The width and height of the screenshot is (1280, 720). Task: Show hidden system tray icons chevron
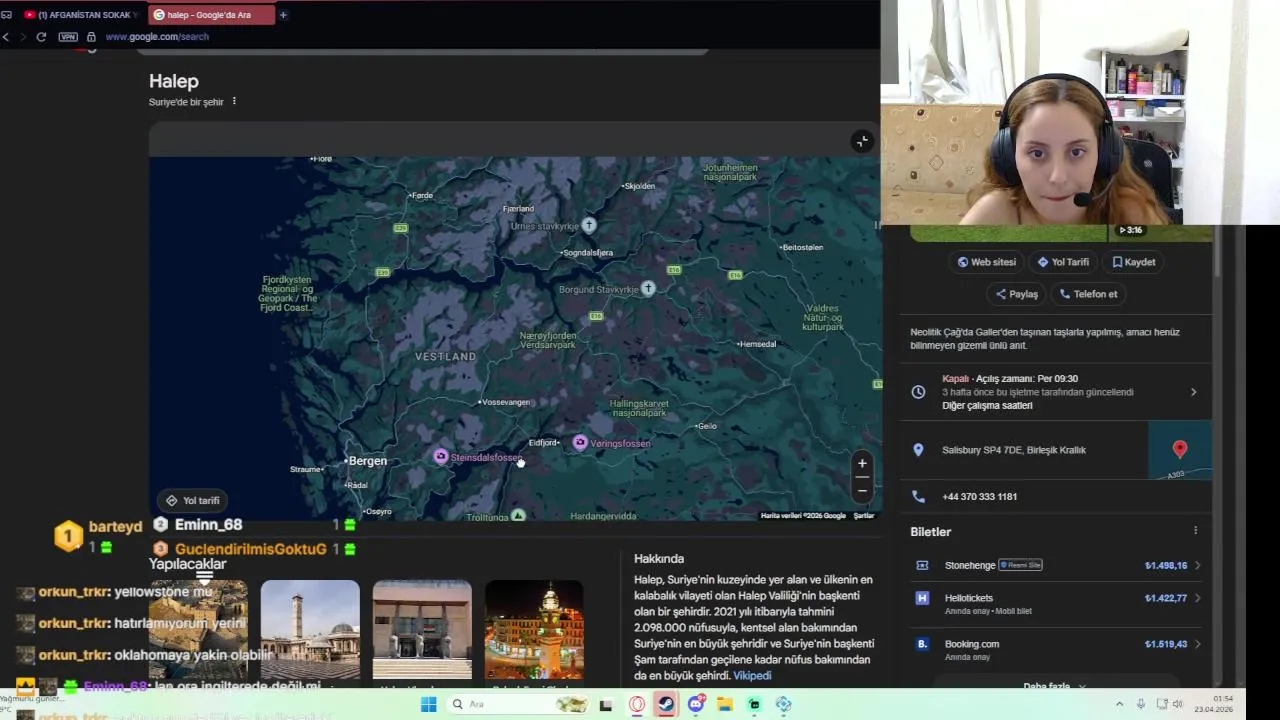[x=1119, y=704]
